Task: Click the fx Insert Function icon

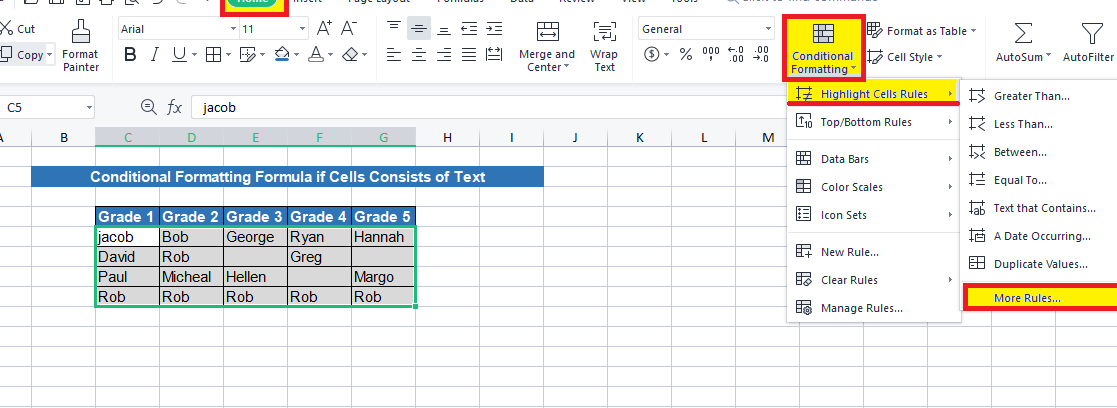Action: click(x=175, y=108)
